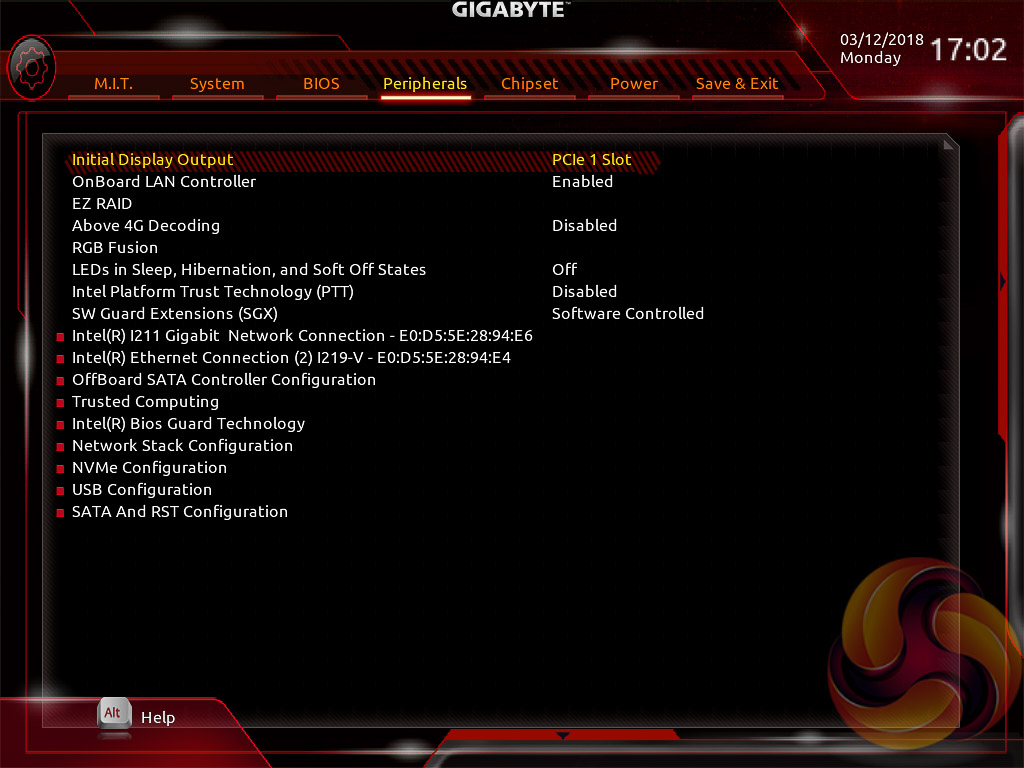This screenshot has width=1024, height=768.
Task: Select the Peripherals tab
Action: point(425,84)
